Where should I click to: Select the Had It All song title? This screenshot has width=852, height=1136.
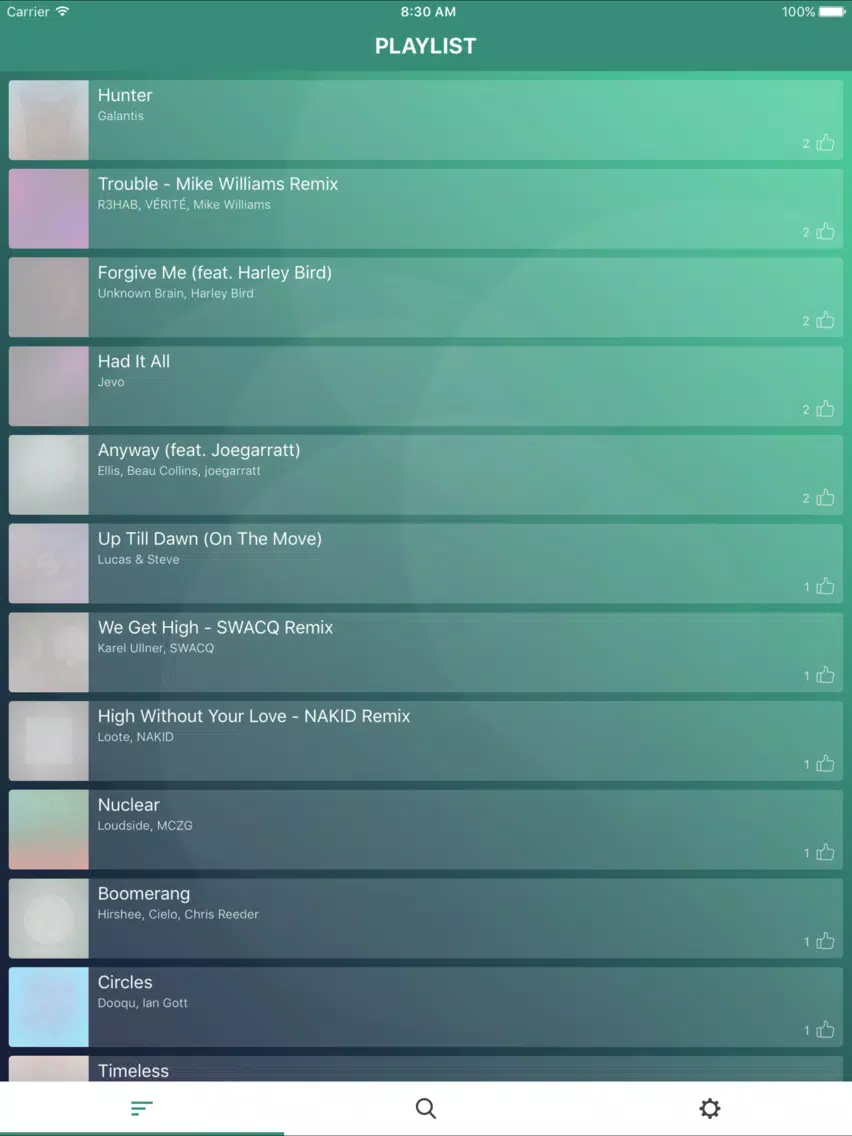click(134, 362)
